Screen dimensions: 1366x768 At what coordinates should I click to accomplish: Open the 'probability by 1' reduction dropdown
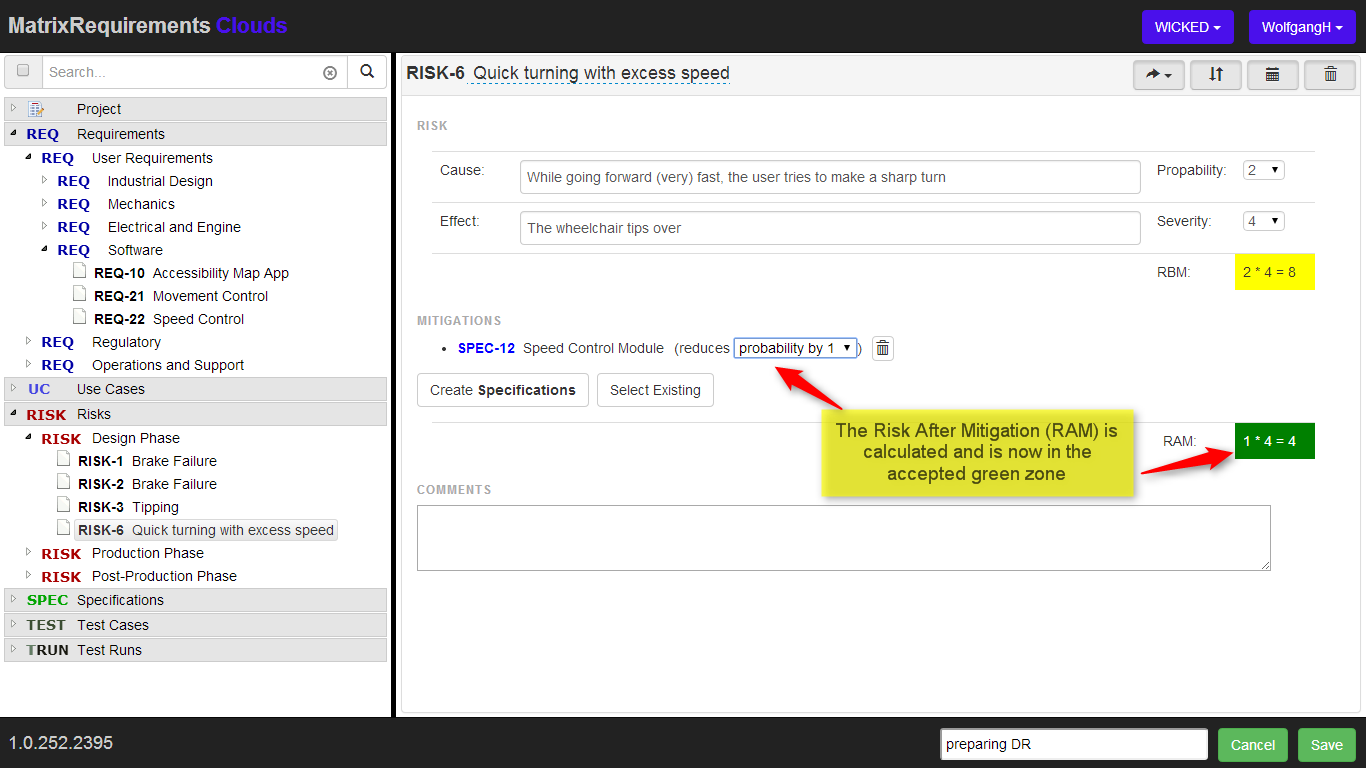pyautogui.click(x=795, y=348)
